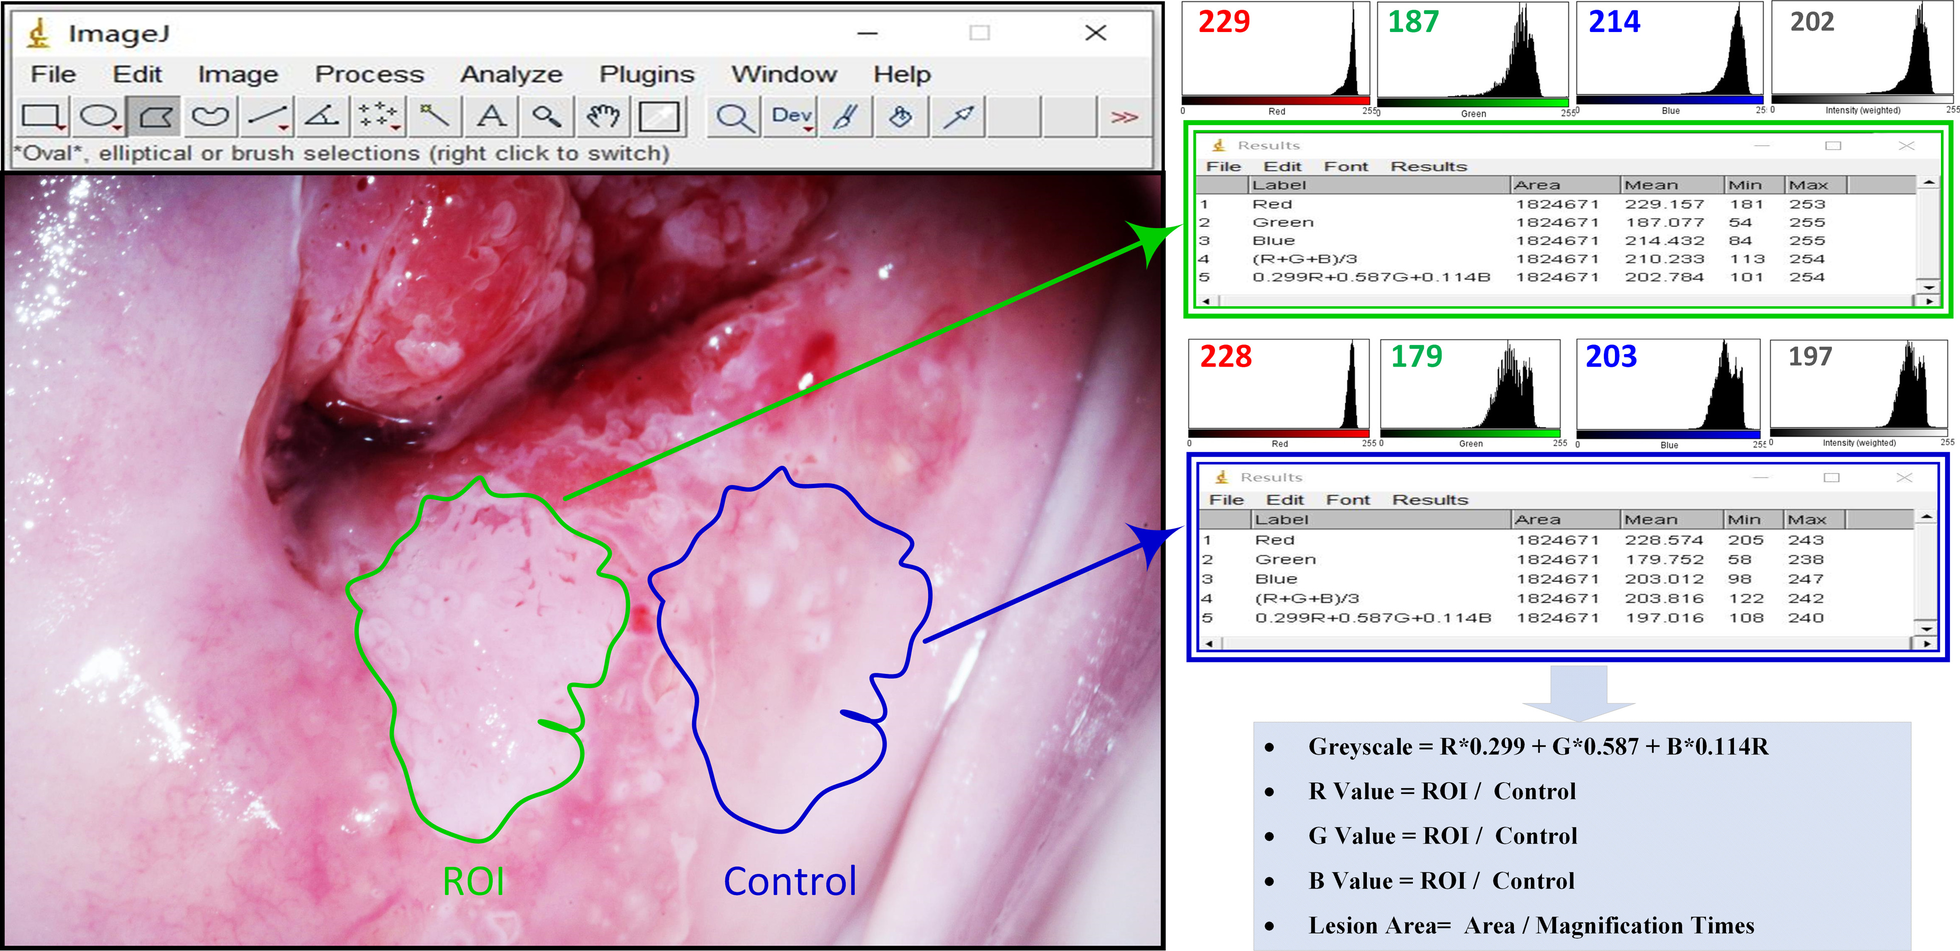This screenshot has height=951, width=1960.
Task: Select mean value 228.574 in lower Results
Action: coord(1664,540)
